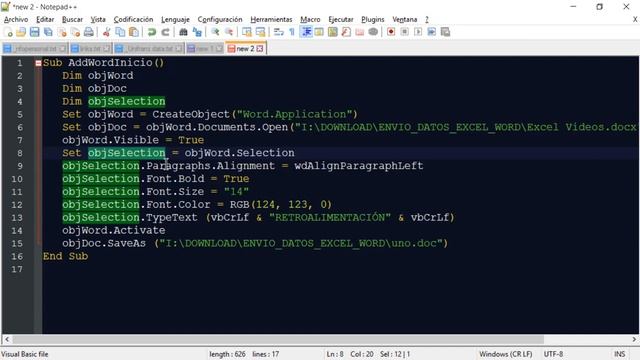
Task: Zoom out with the magnifier minus icon
Action: click(229, 32)
